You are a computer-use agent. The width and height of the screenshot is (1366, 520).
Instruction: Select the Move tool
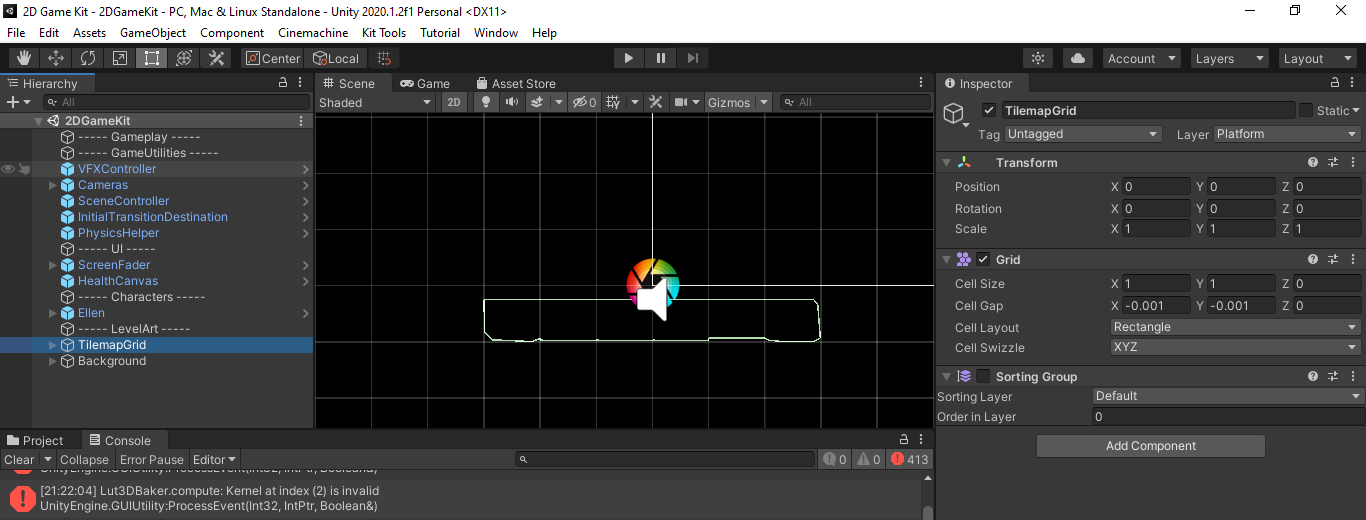[x=56, y=58]
